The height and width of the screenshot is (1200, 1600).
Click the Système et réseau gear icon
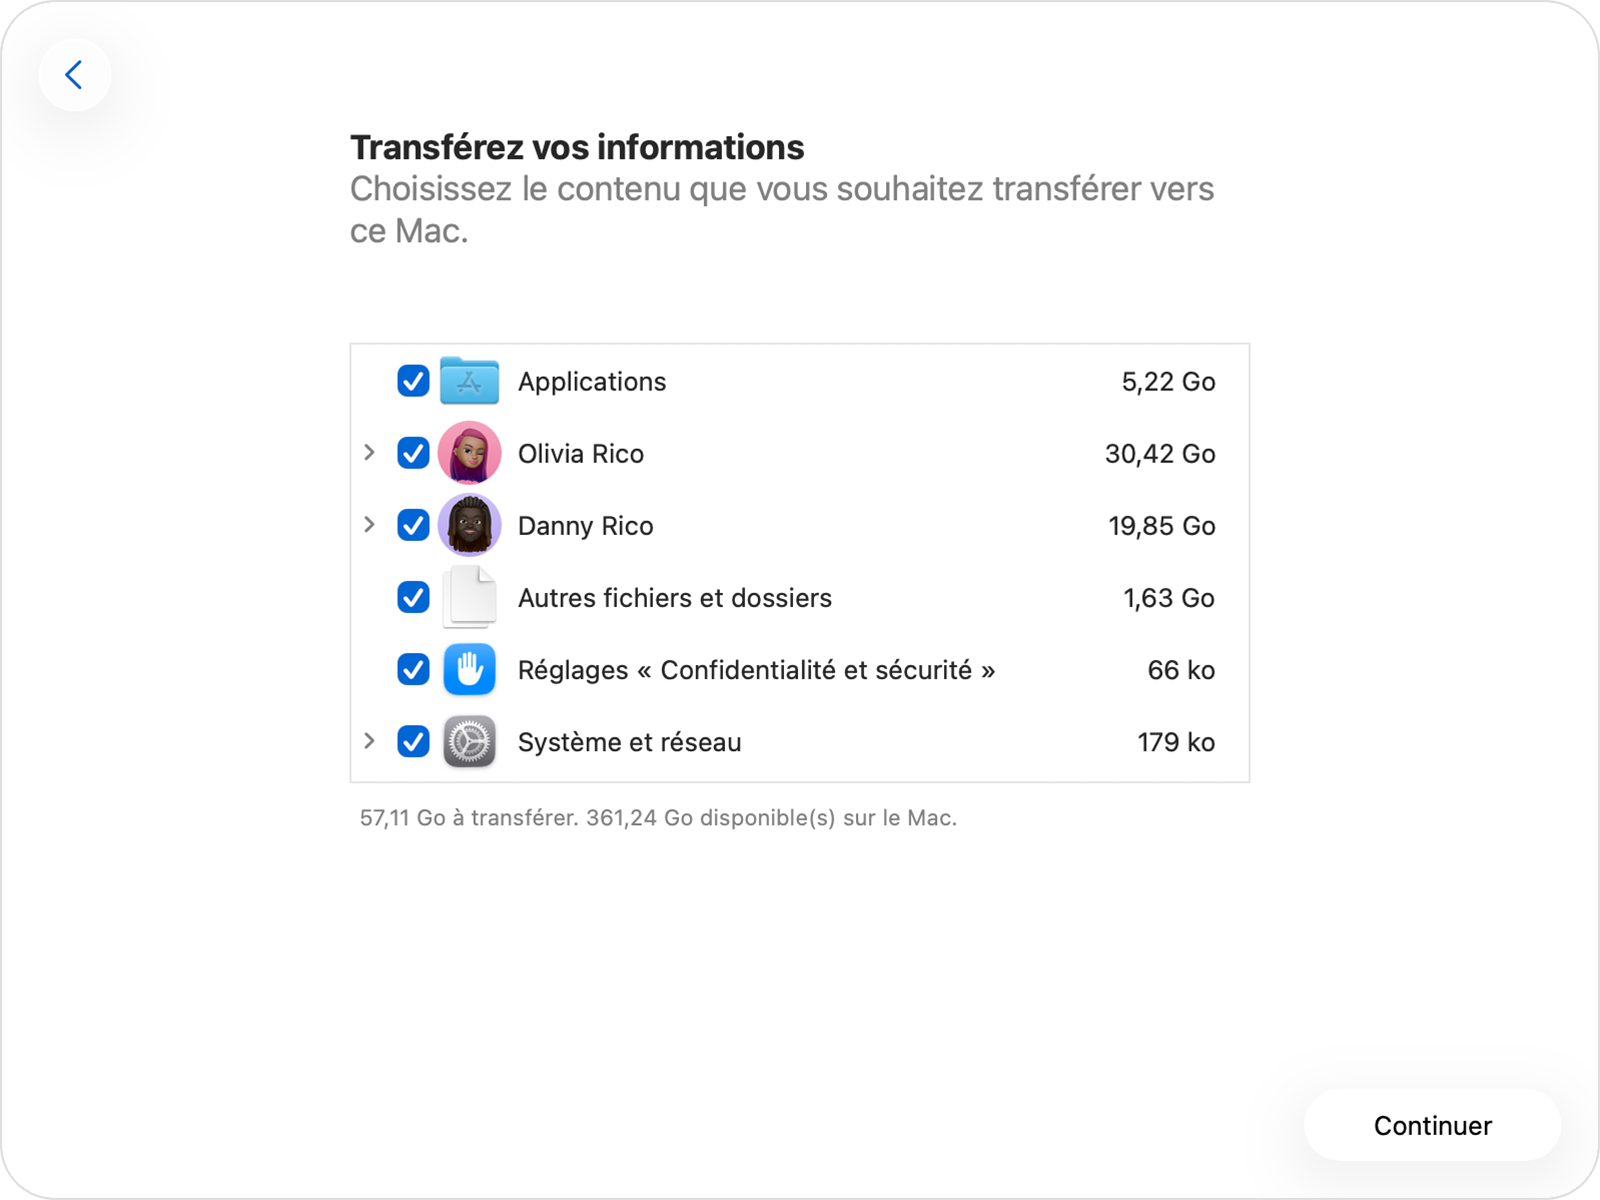[x=470, y=741]
